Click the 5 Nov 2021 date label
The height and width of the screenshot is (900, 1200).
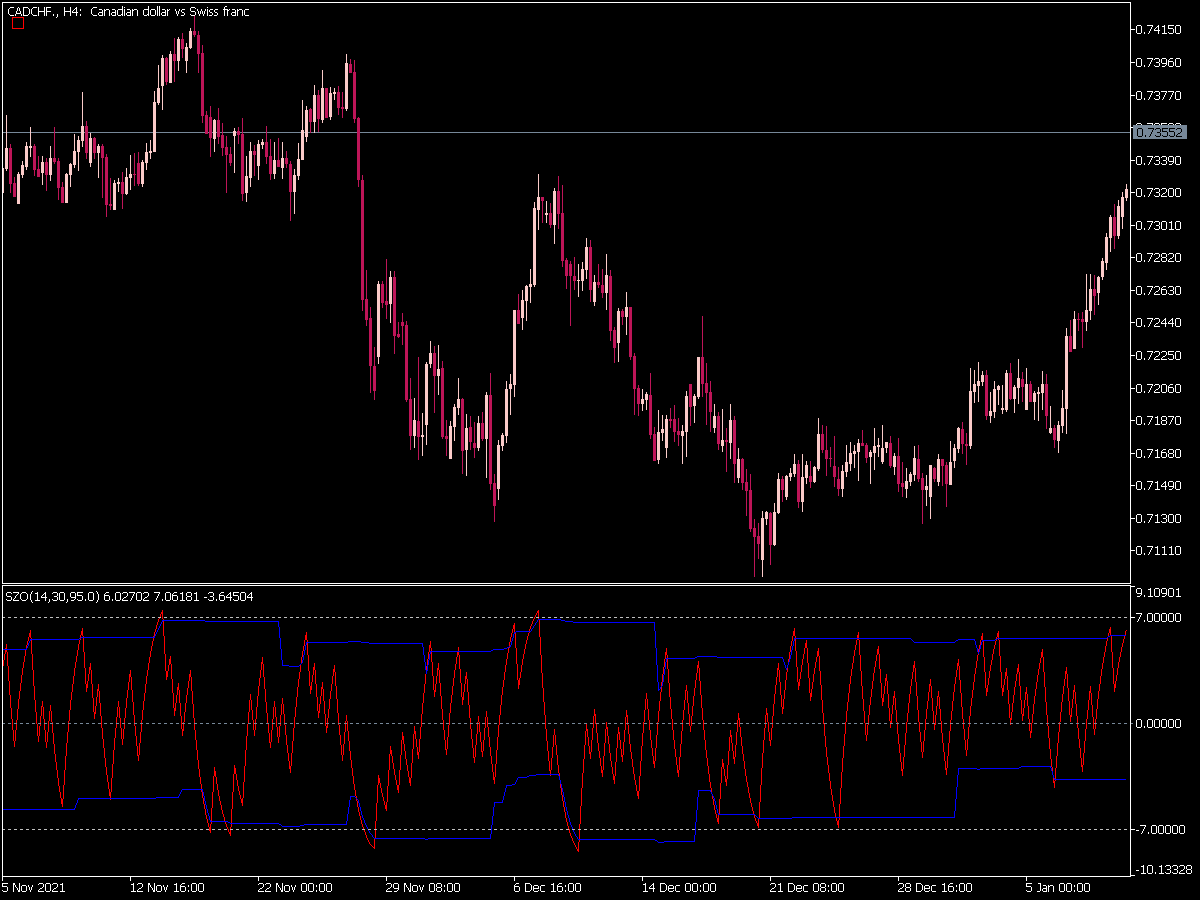(31, 887)
